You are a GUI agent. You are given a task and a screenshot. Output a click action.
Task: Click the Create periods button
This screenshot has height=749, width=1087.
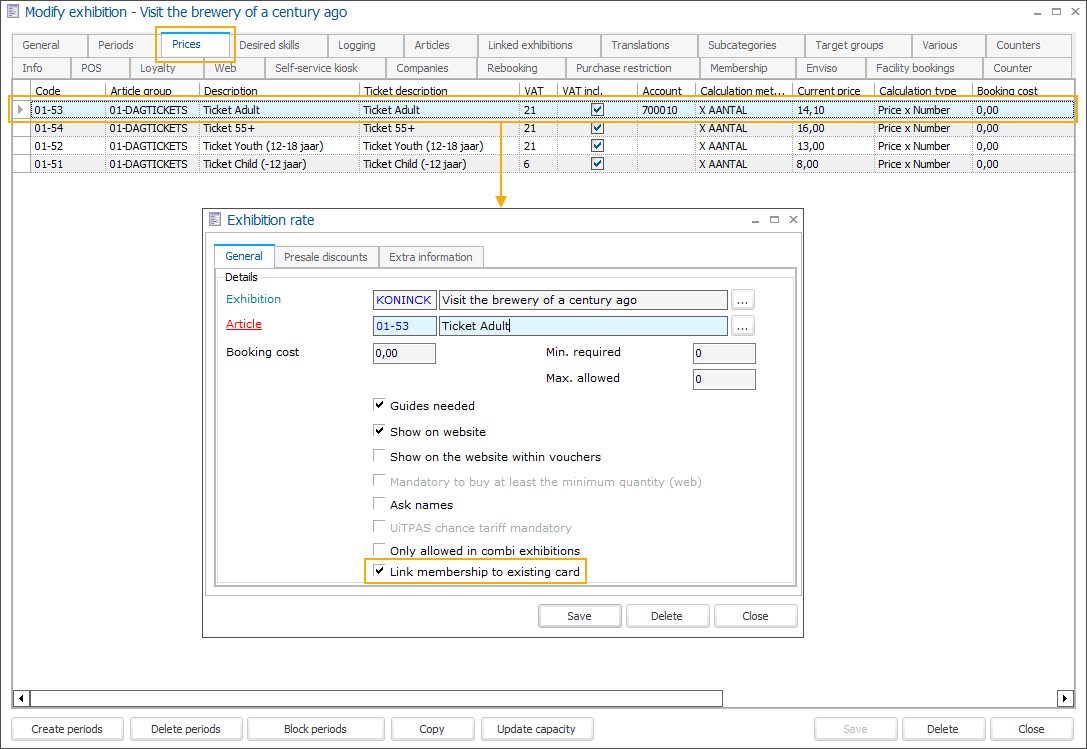pos(66,729)
